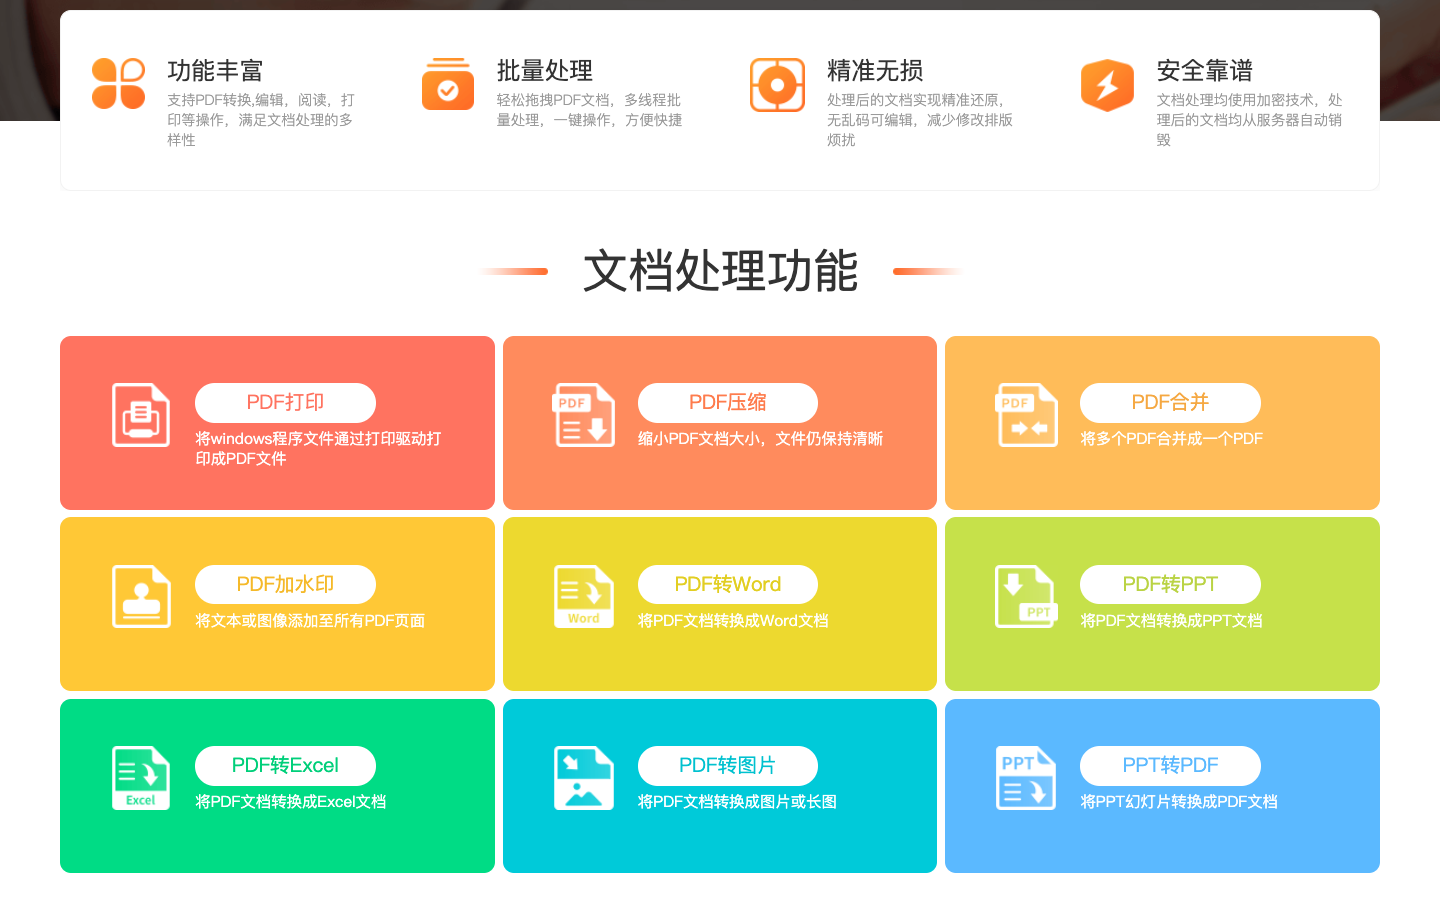This screenshot has height=900, width=1440.
Task: Click the 精准无损 target icon
Action: click(778, 84)
